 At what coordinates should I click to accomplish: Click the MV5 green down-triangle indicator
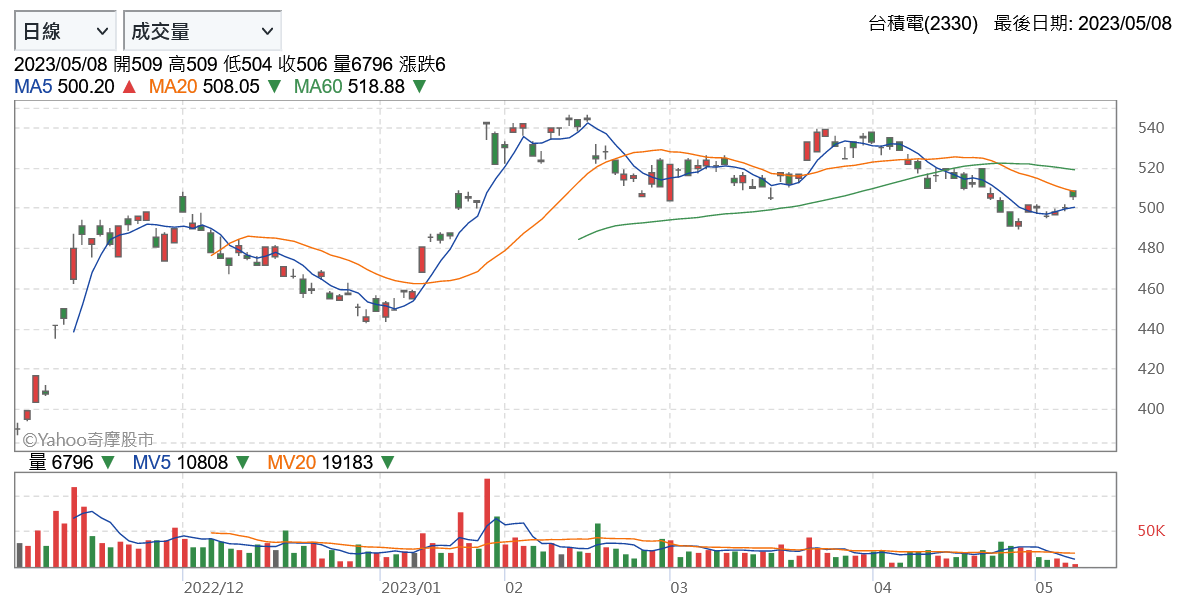click(x=243, y=462)
